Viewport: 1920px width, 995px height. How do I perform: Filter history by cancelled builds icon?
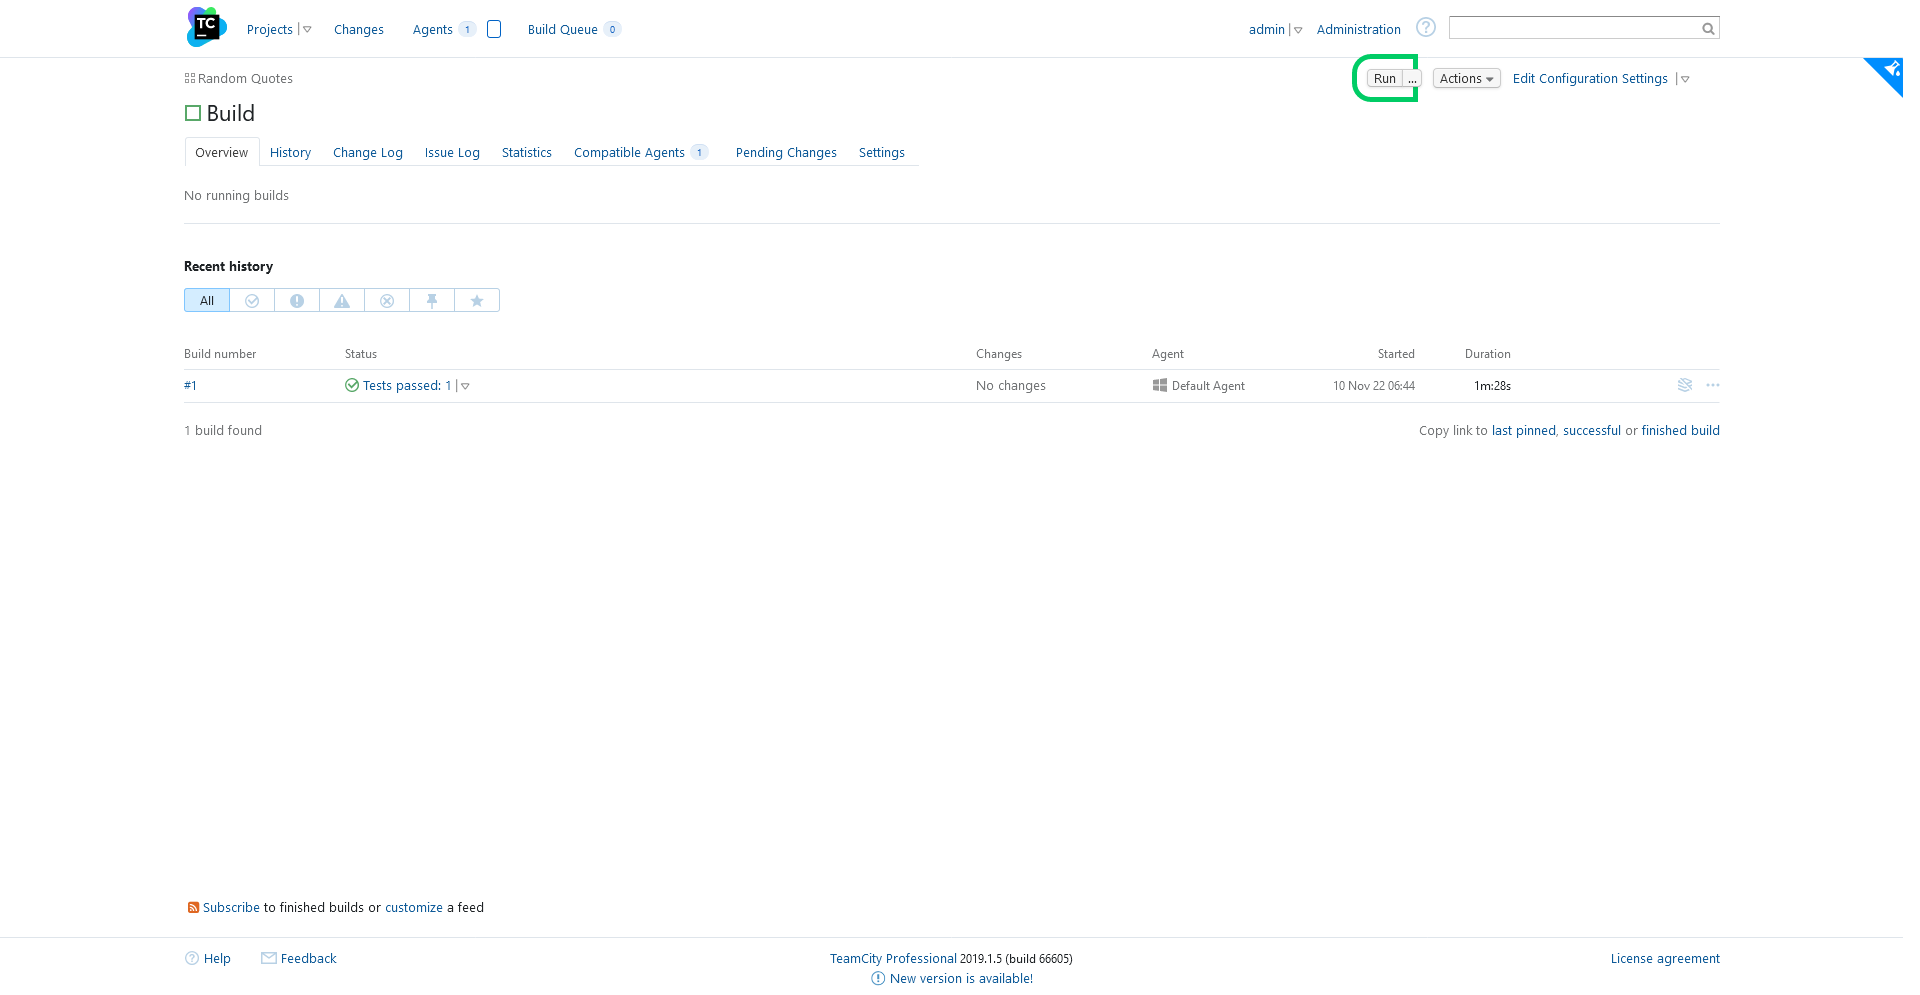pos(387,300)
